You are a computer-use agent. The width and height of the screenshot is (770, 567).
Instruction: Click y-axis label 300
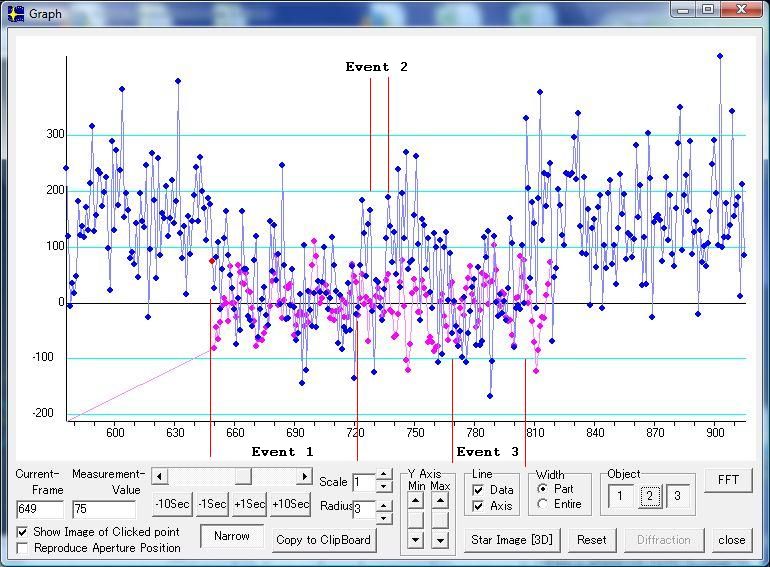(x=55, y=134)
